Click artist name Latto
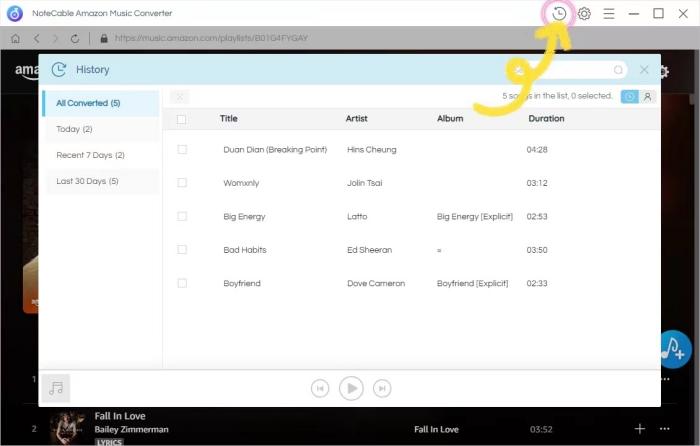This screenshot has width=700, height=446. coord(357,217)
